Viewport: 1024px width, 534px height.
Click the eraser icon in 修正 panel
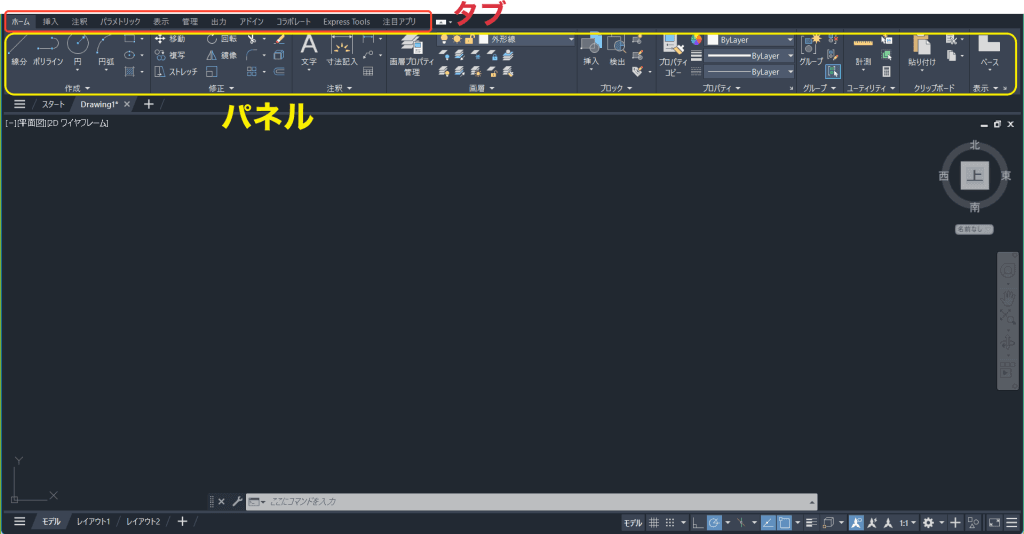280,39
